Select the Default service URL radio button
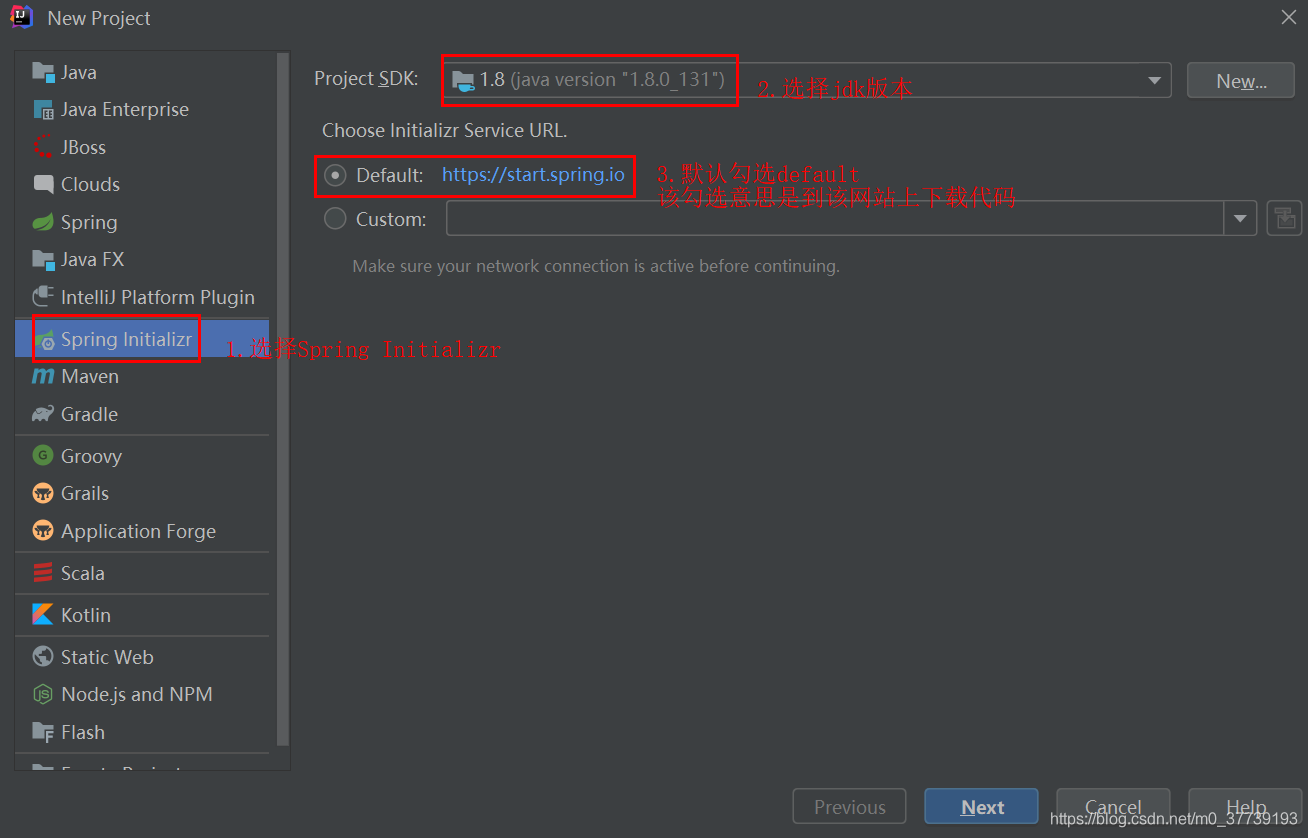 pyautogui.click(x=335, y=176)
